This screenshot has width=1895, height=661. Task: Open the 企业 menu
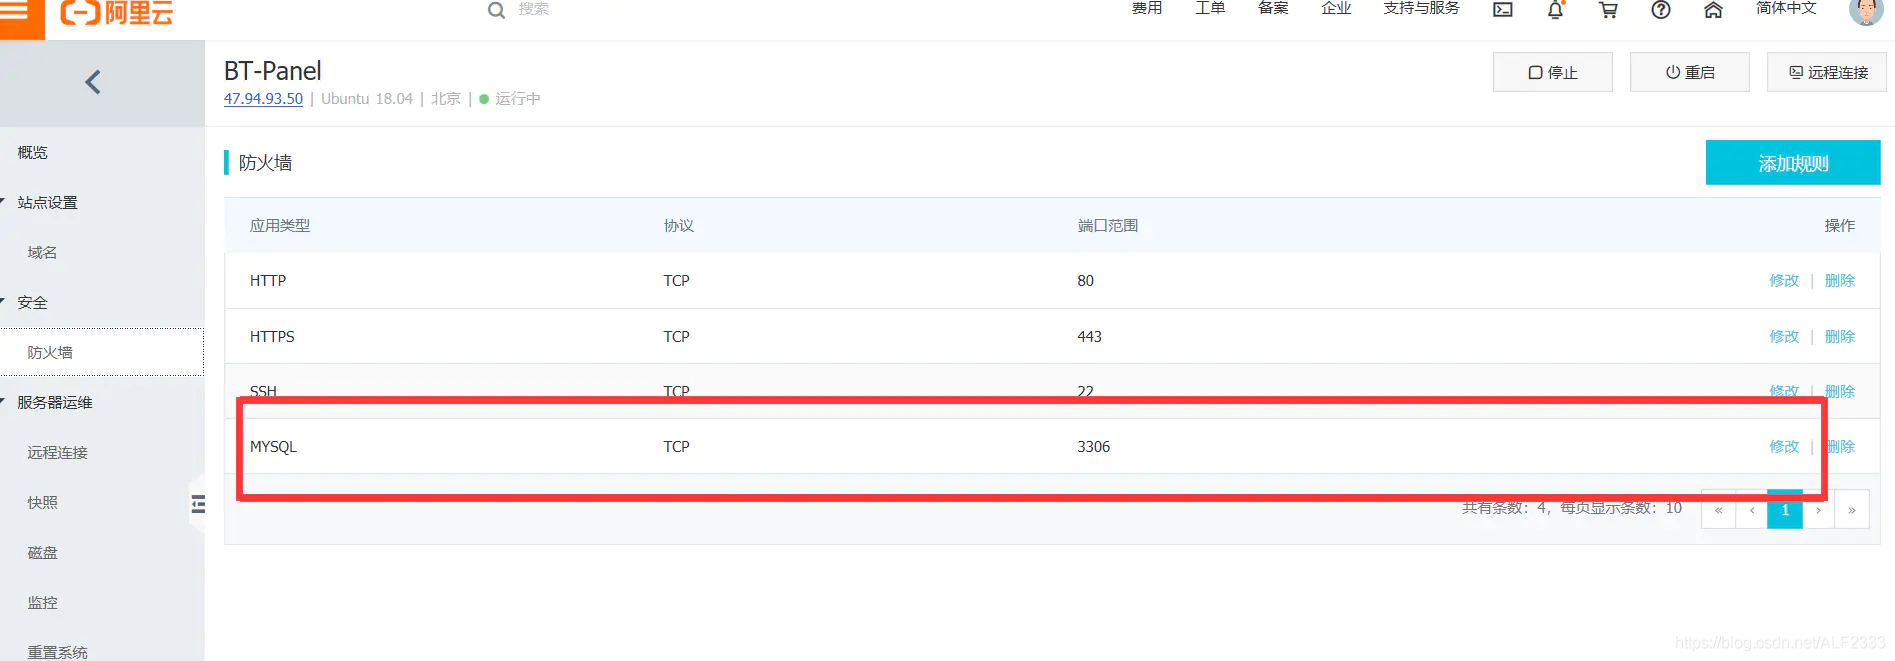tap(1336, 8)
